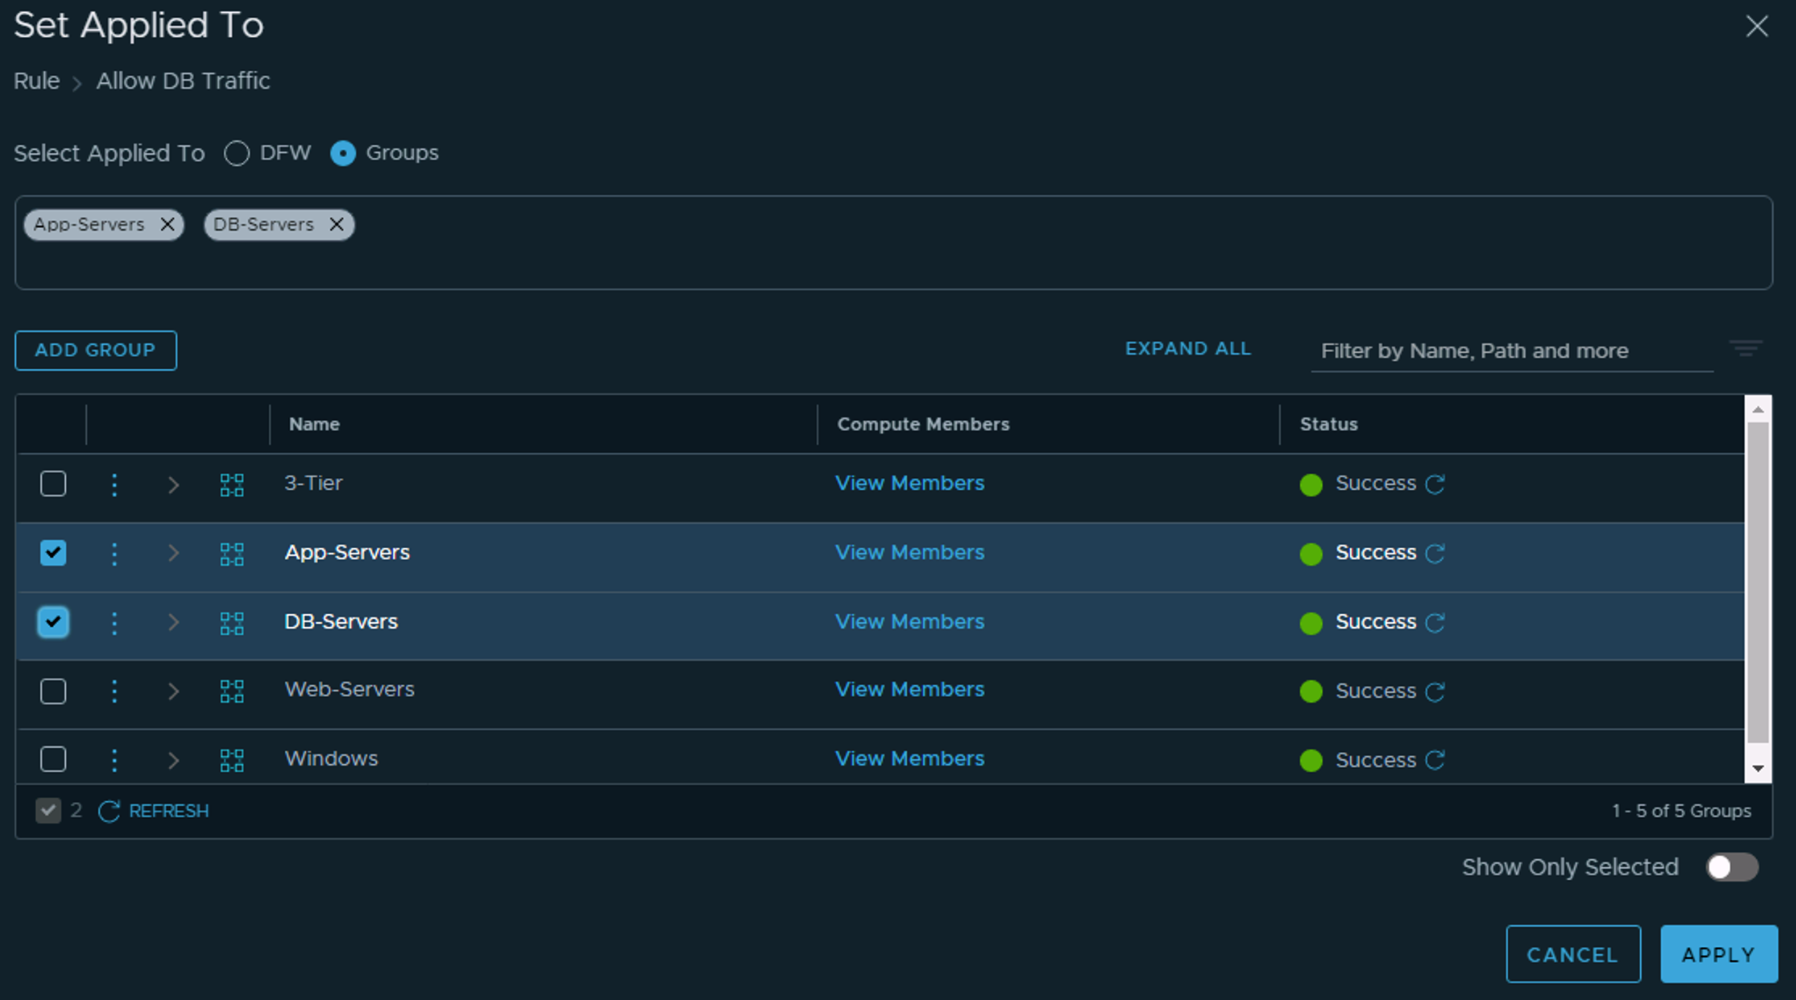The width and height of the screenshot is (1796, 1000).
Task: View Members of the App-Servers group
Action: 910,552
